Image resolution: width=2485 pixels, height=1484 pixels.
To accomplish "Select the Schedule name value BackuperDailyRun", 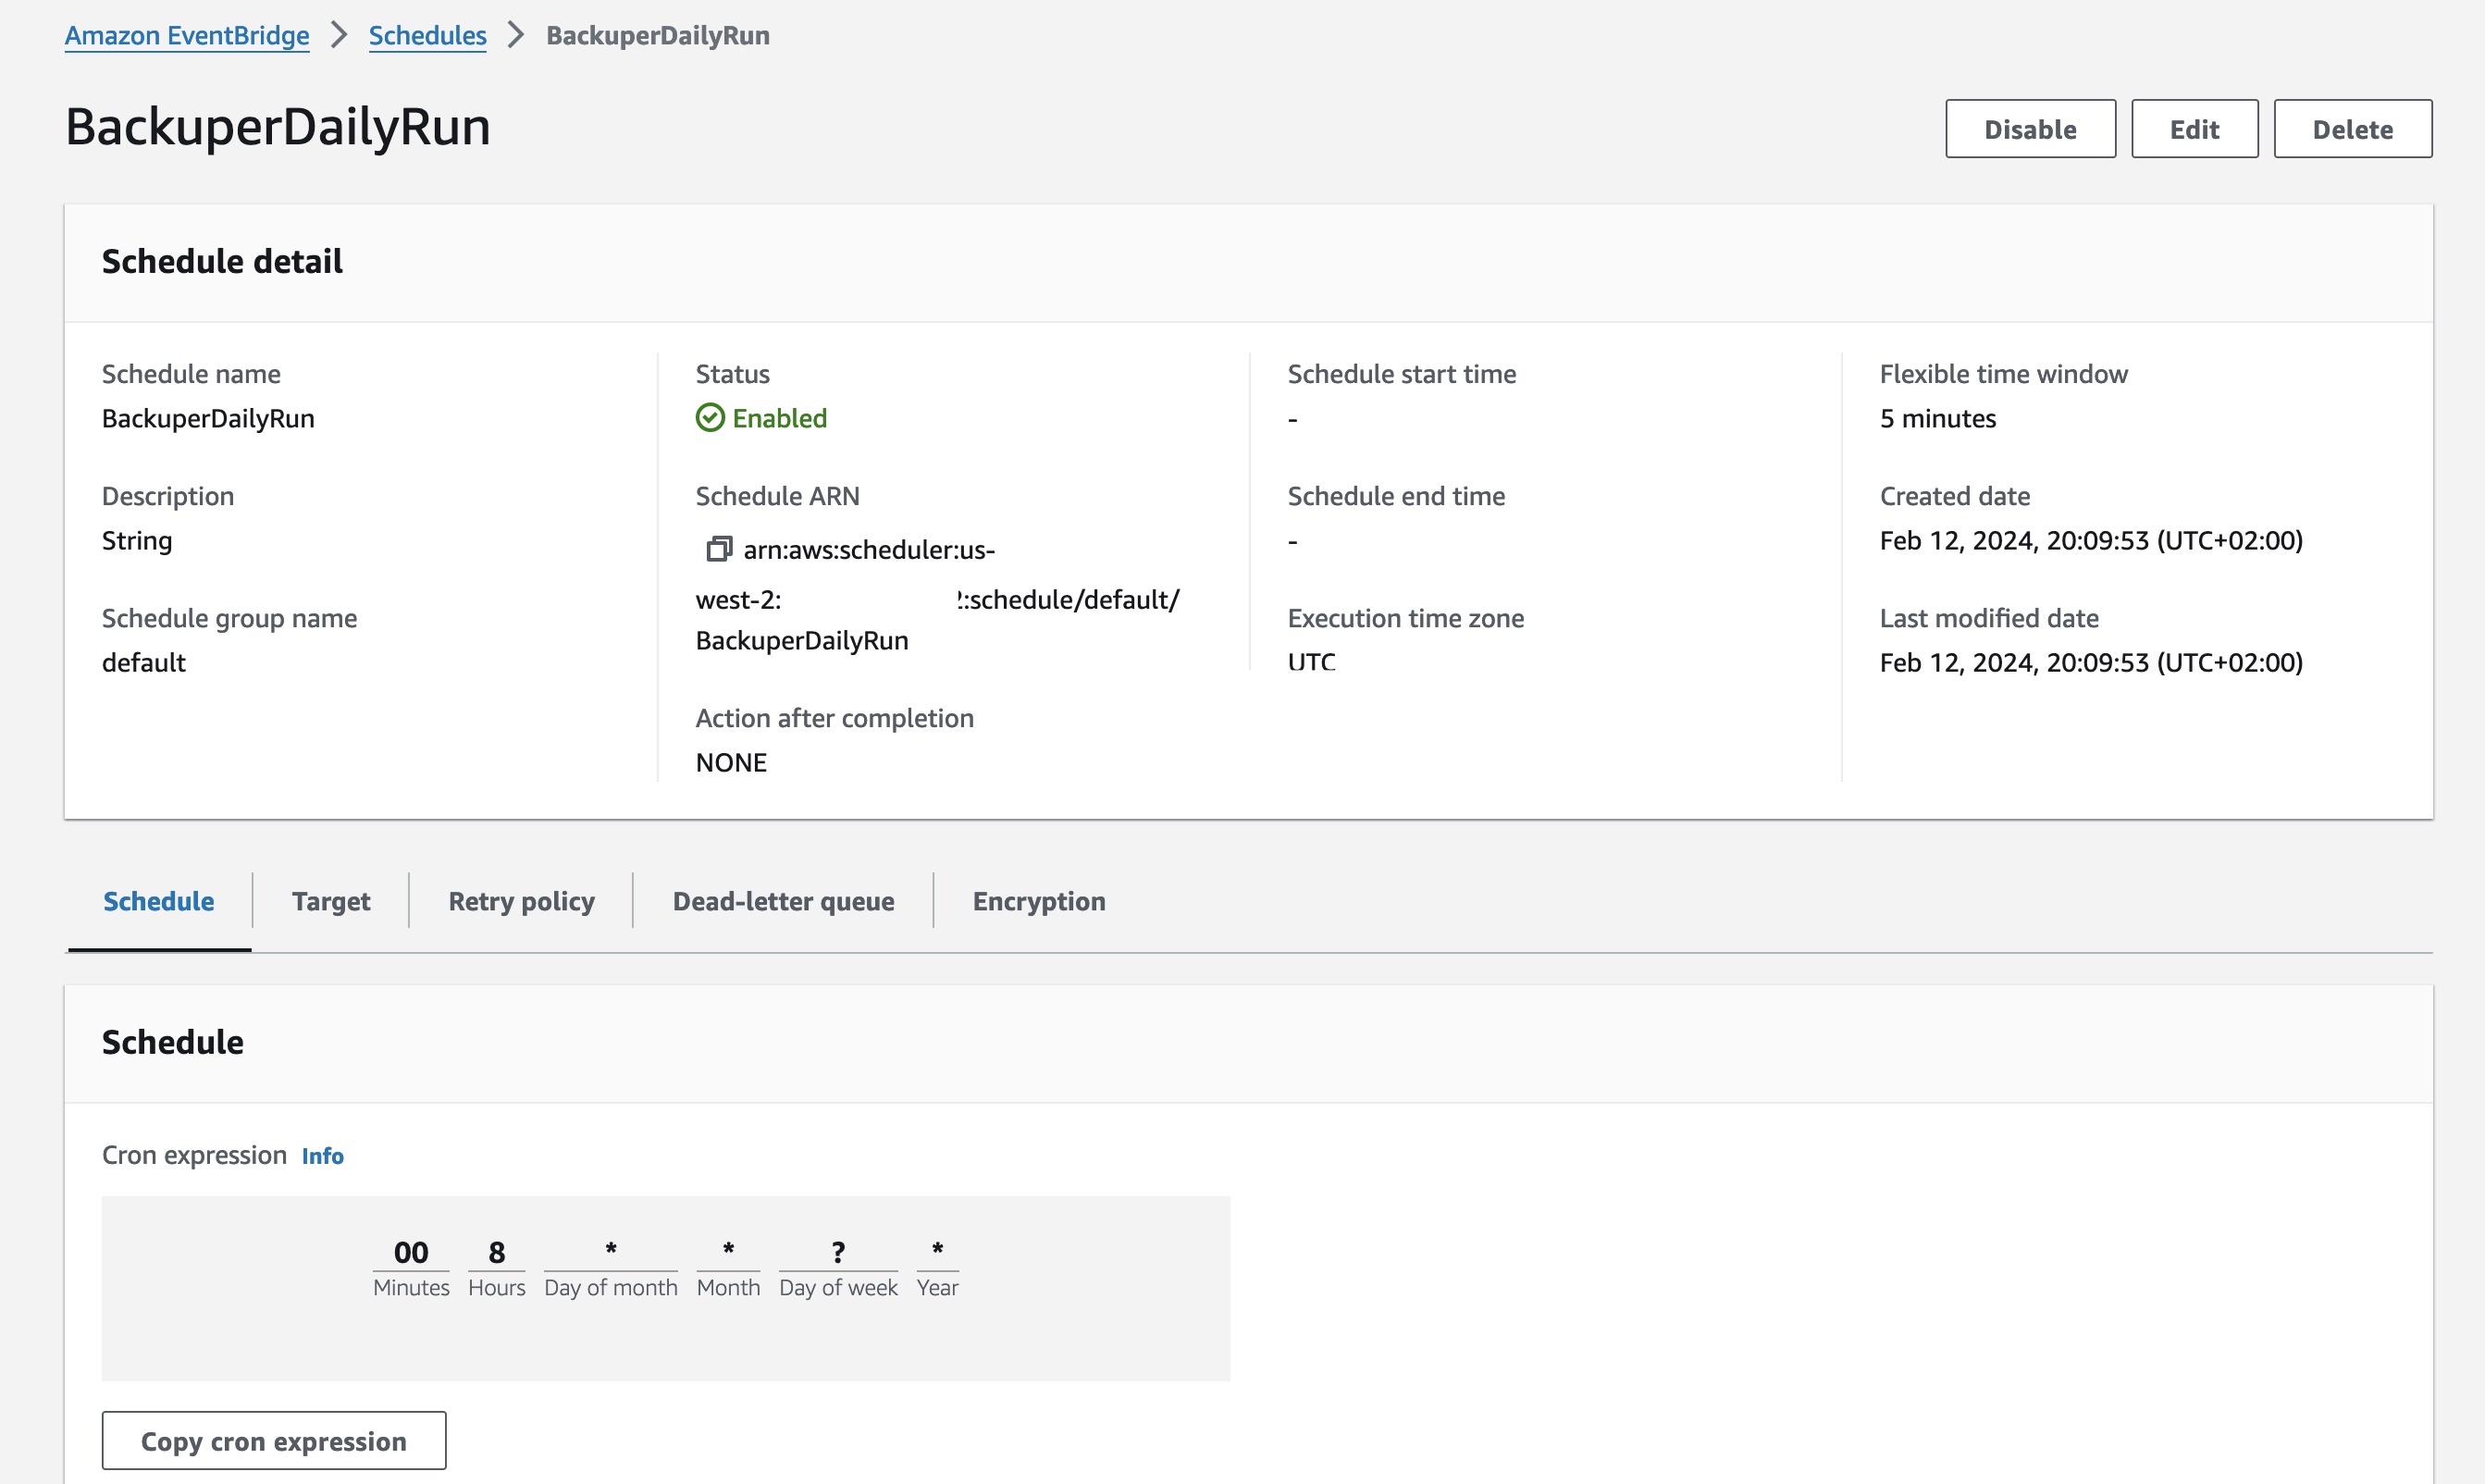I will click(x=208, y=418).
